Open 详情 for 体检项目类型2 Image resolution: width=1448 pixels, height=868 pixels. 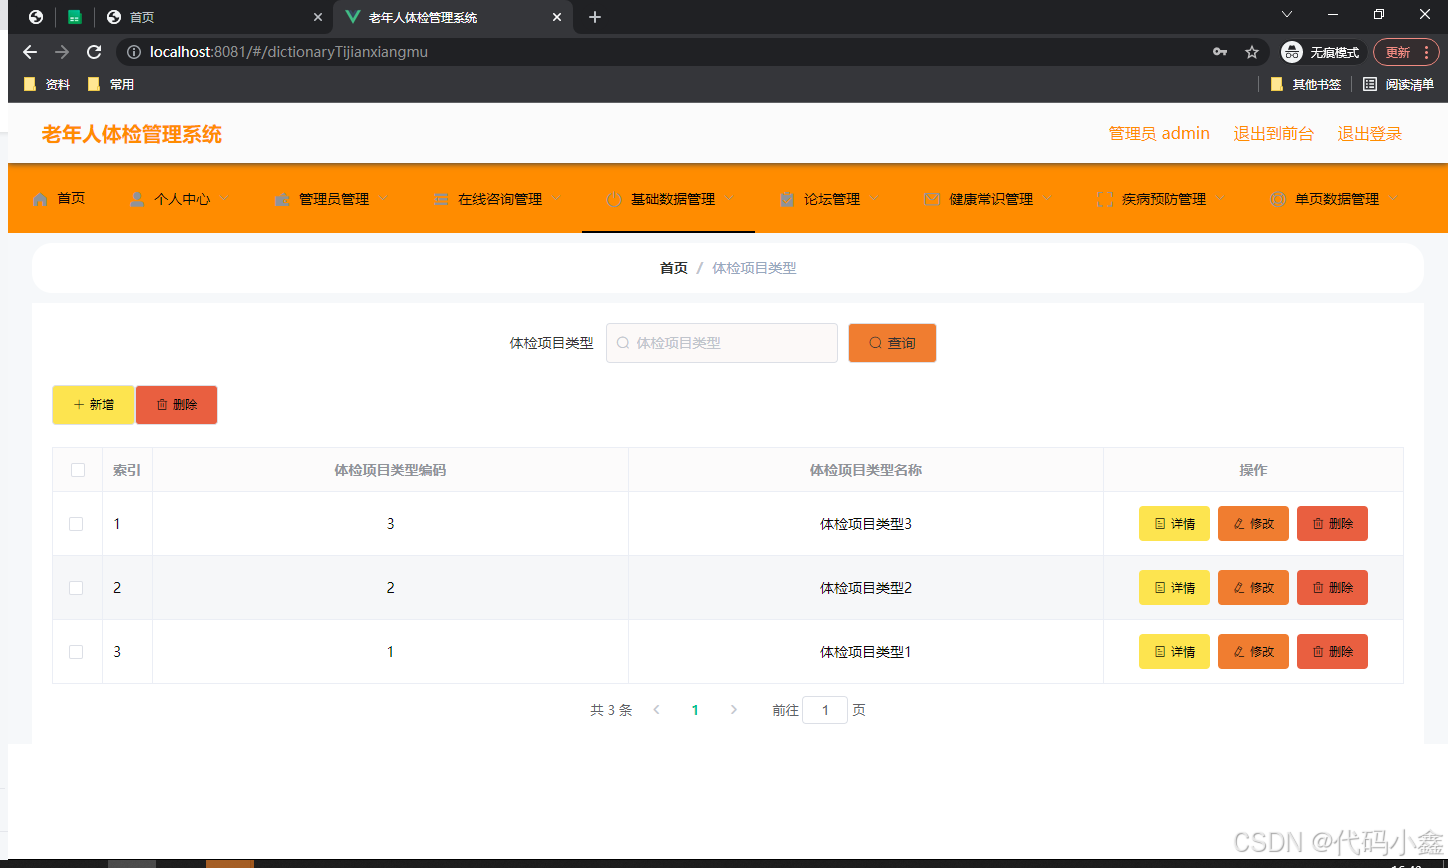click(1174, 588)
